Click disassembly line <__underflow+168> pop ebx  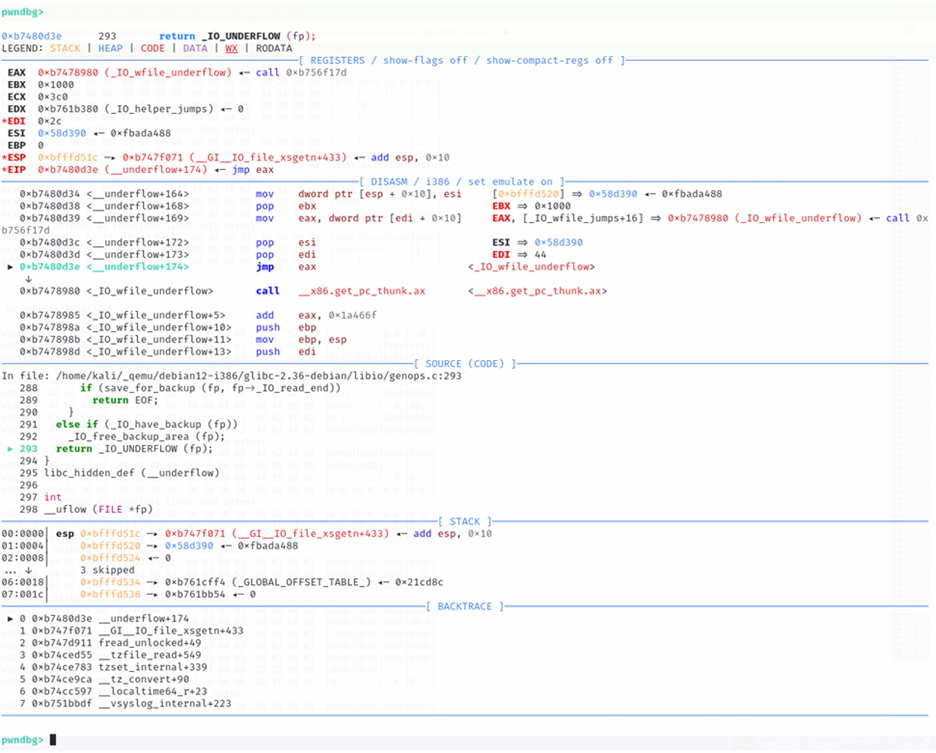tap(169, 206)
